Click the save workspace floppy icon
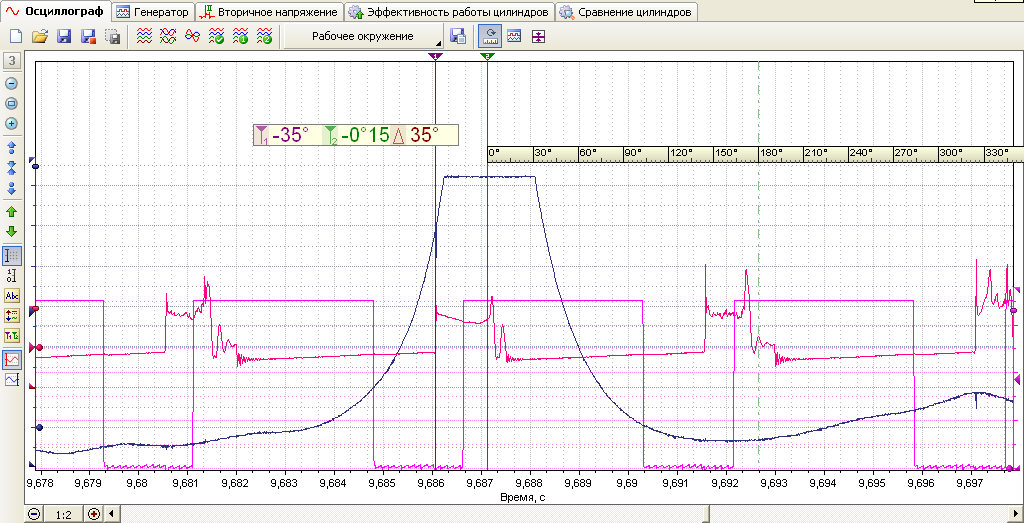This screenshot has width=1024, height=523. point(458,37)
